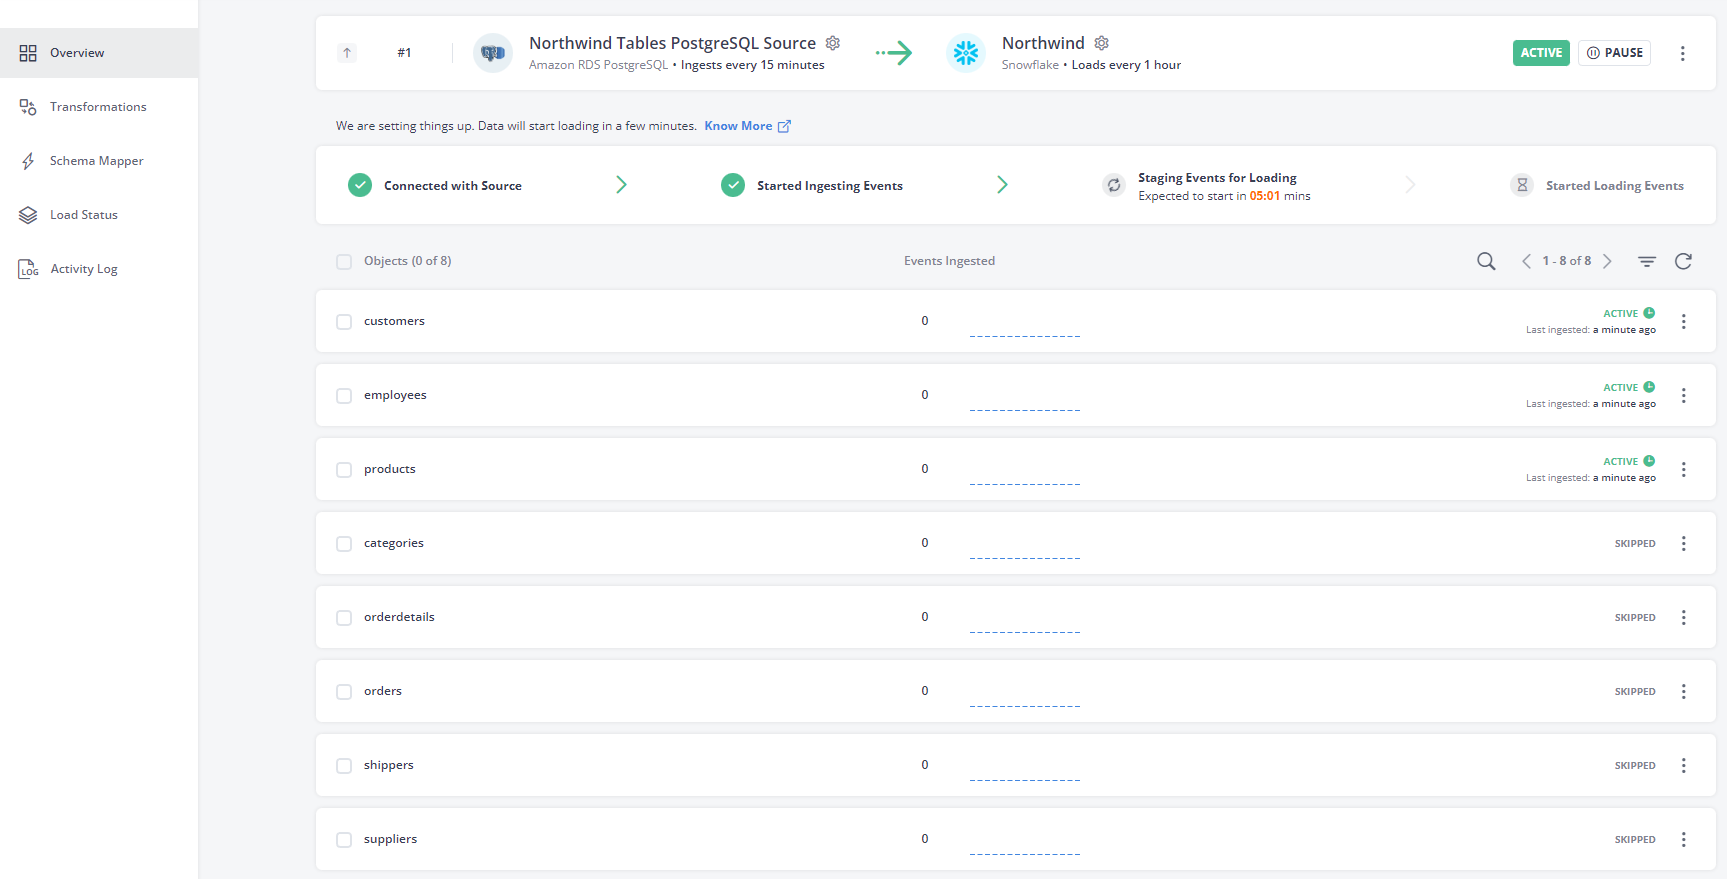Image resolution: width=1727 pixels, height=879 pixels.
Task: Click Started Loading Events hourglass icon
Action: [x=1522, y=185]
